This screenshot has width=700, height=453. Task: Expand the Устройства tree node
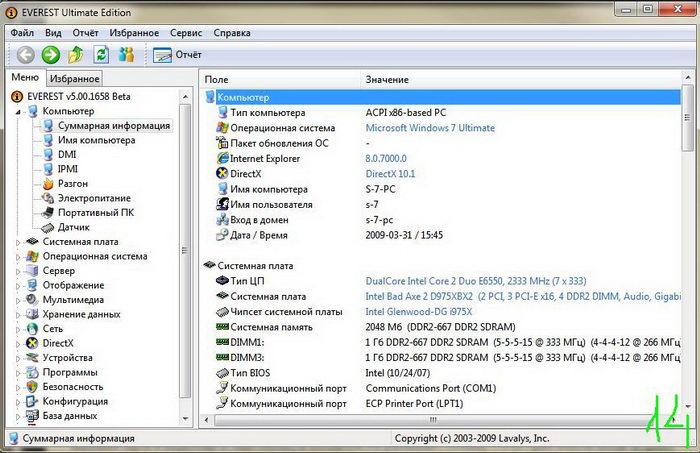coord(18,358)
